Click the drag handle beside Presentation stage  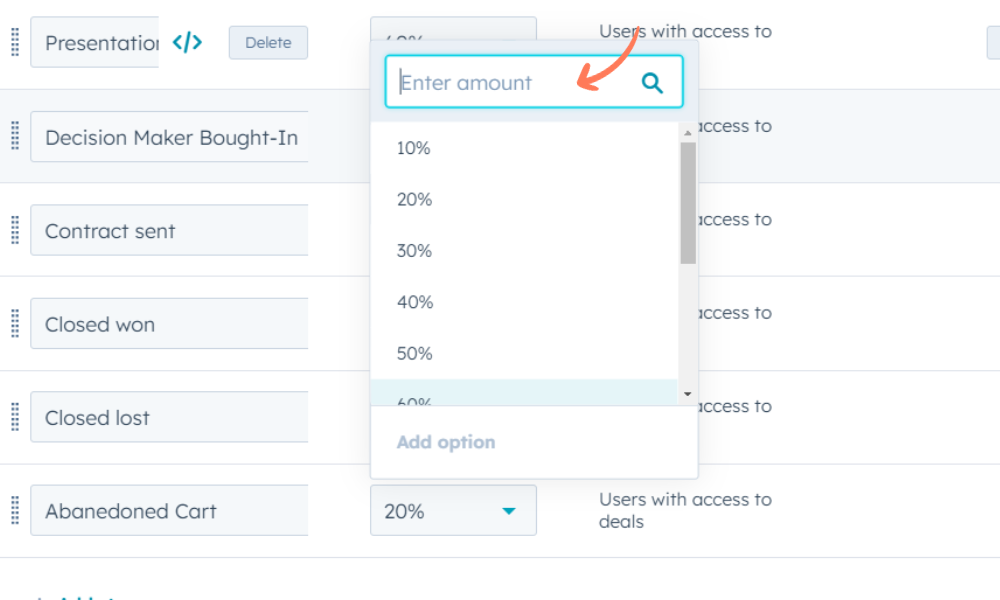[14, 42]
